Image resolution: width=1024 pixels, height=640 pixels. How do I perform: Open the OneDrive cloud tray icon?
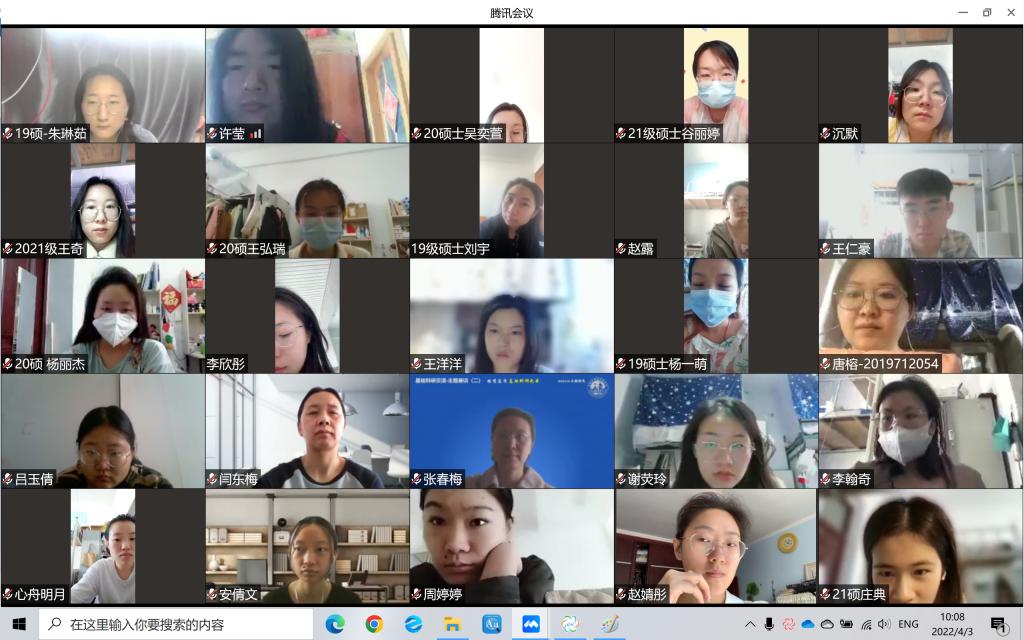coord(808,624)
